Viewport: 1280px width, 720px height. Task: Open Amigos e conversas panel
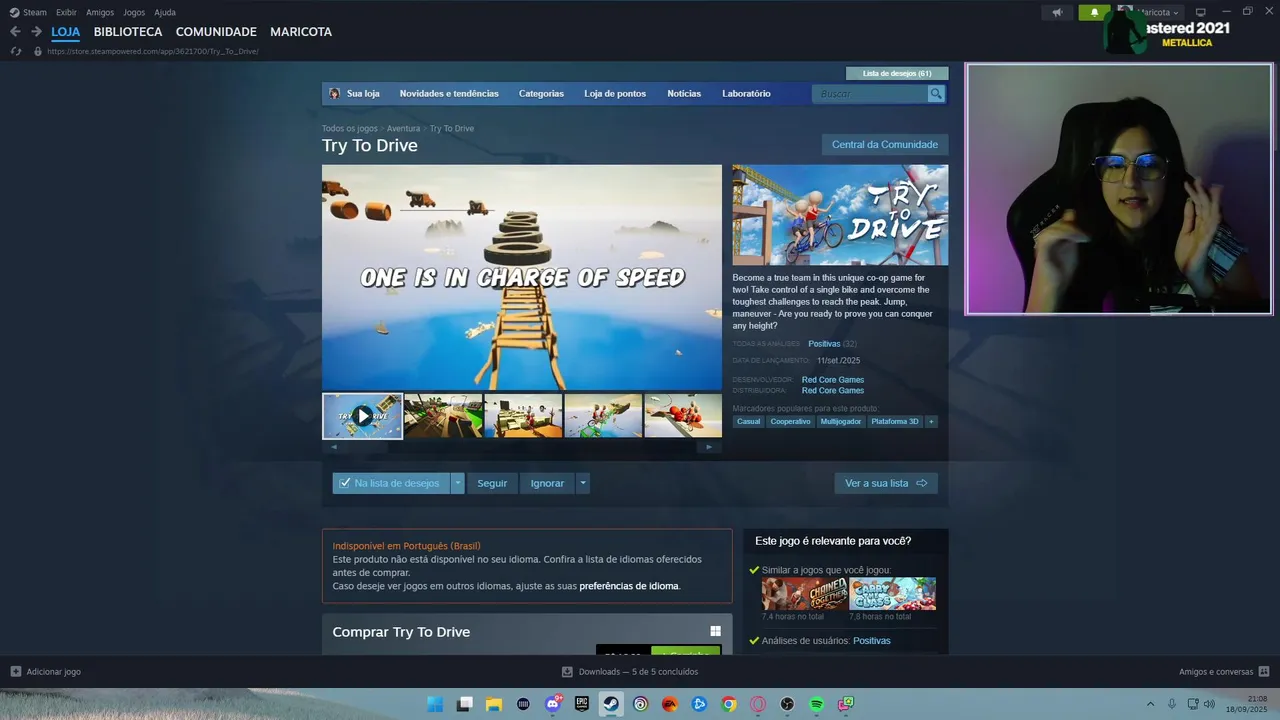point(1224,672)
